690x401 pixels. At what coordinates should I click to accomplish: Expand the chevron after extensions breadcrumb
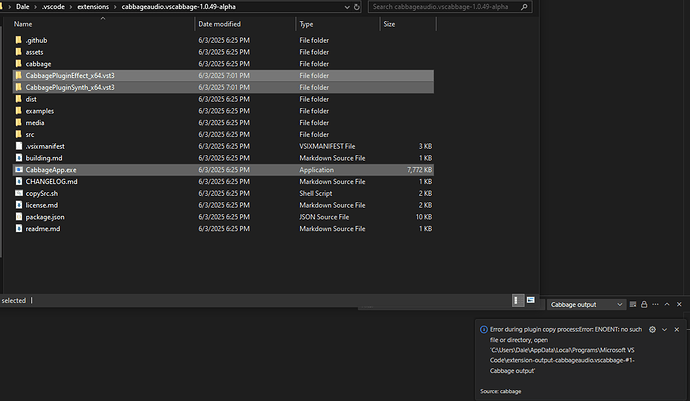pos(115,7)
